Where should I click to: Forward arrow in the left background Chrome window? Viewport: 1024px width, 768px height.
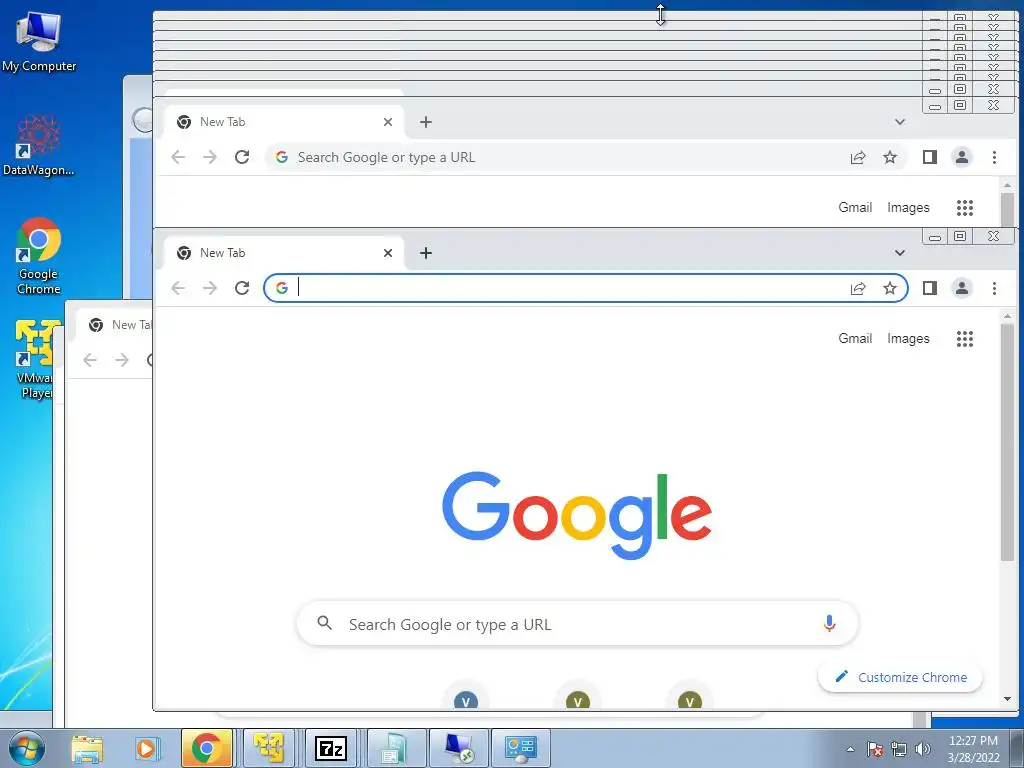(x=122, y=360)
